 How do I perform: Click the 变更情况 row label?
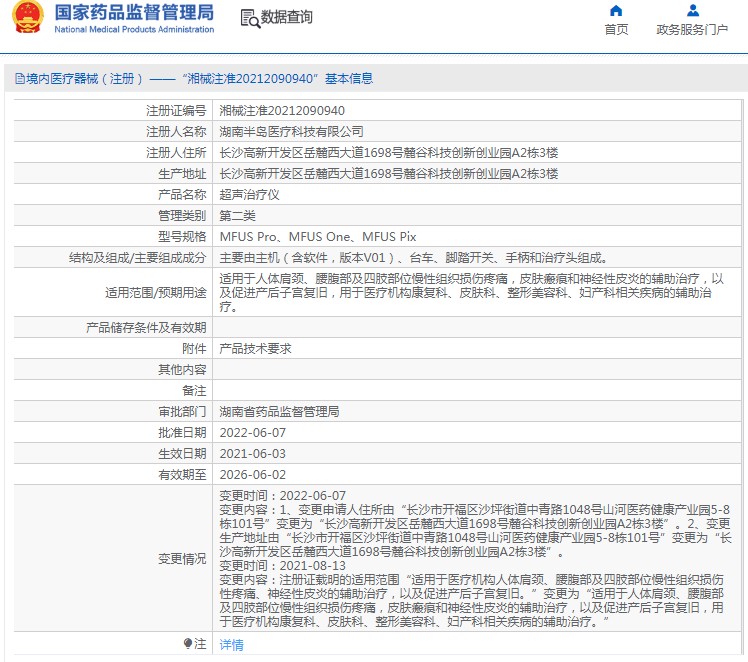tap(182, 559)
